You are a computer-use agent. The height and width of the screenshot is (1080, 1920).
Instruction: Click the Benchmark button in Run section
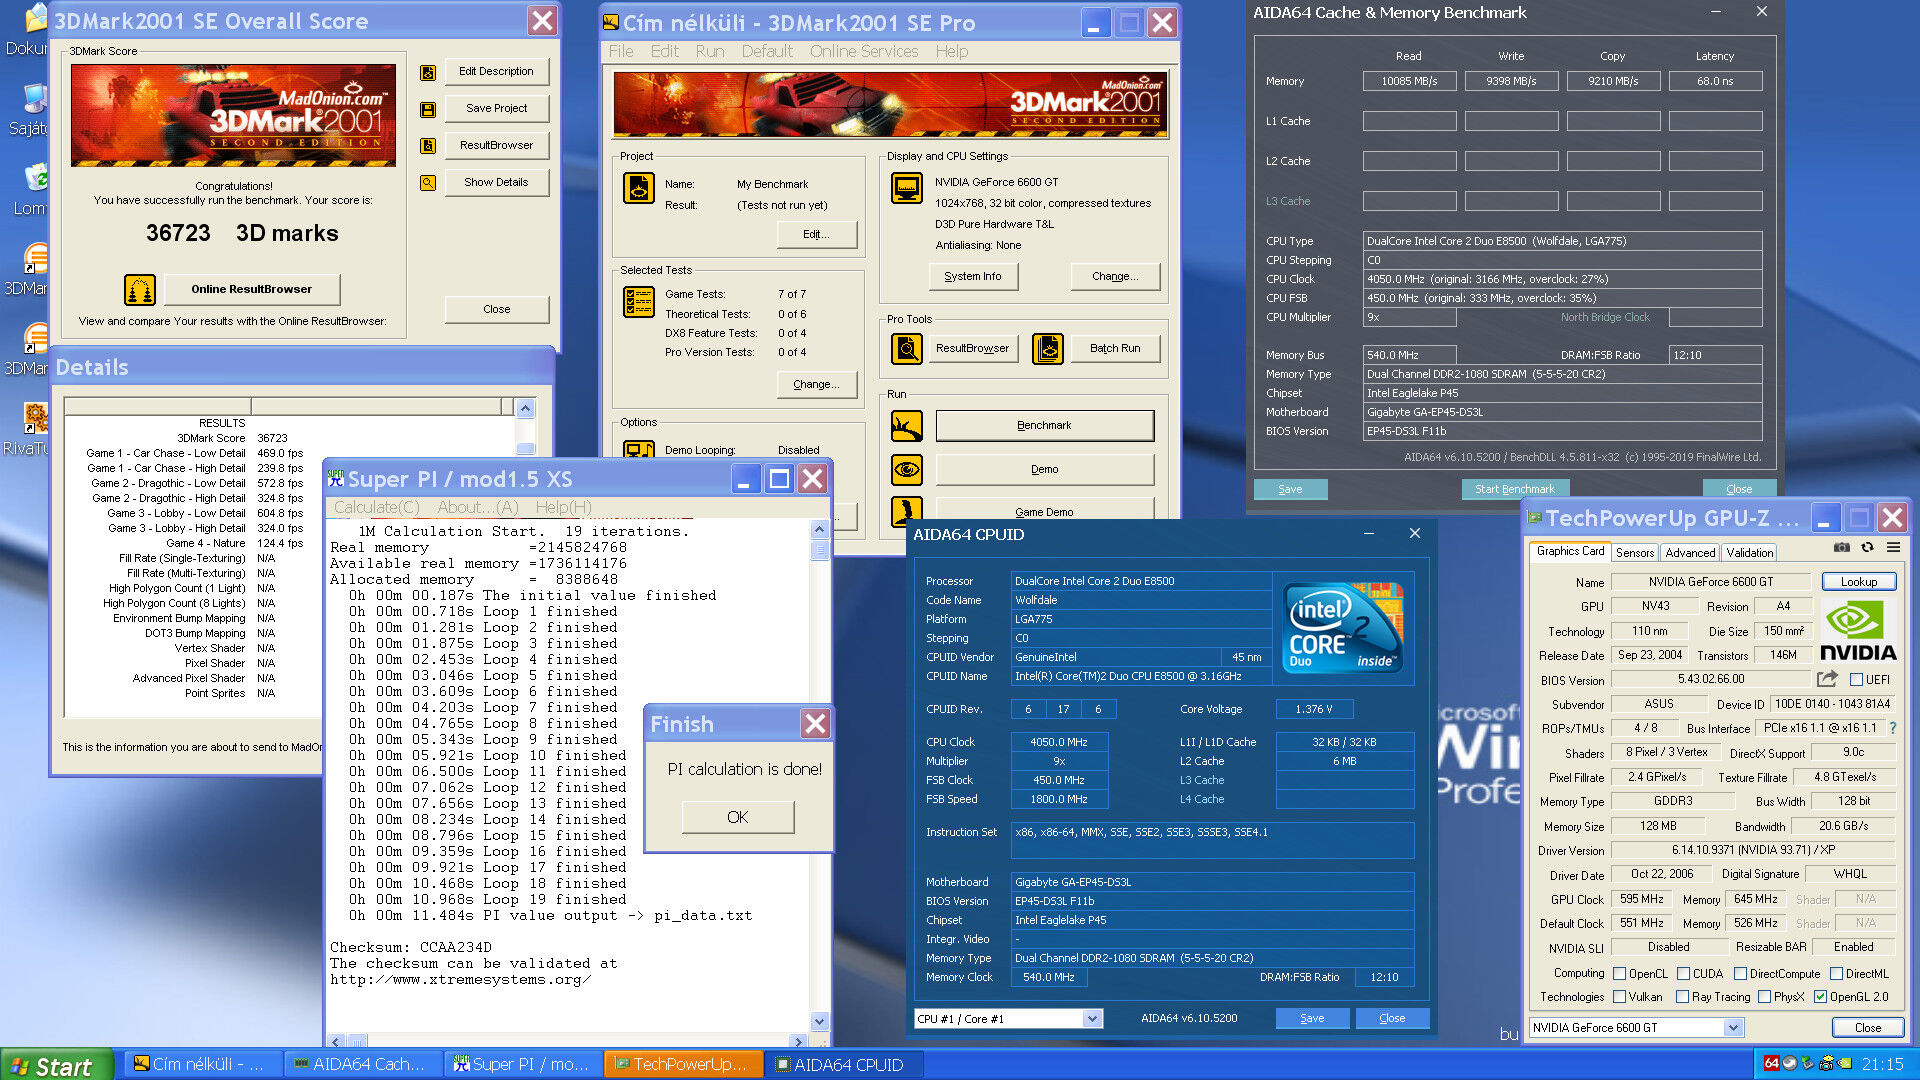pos(1044,425)
